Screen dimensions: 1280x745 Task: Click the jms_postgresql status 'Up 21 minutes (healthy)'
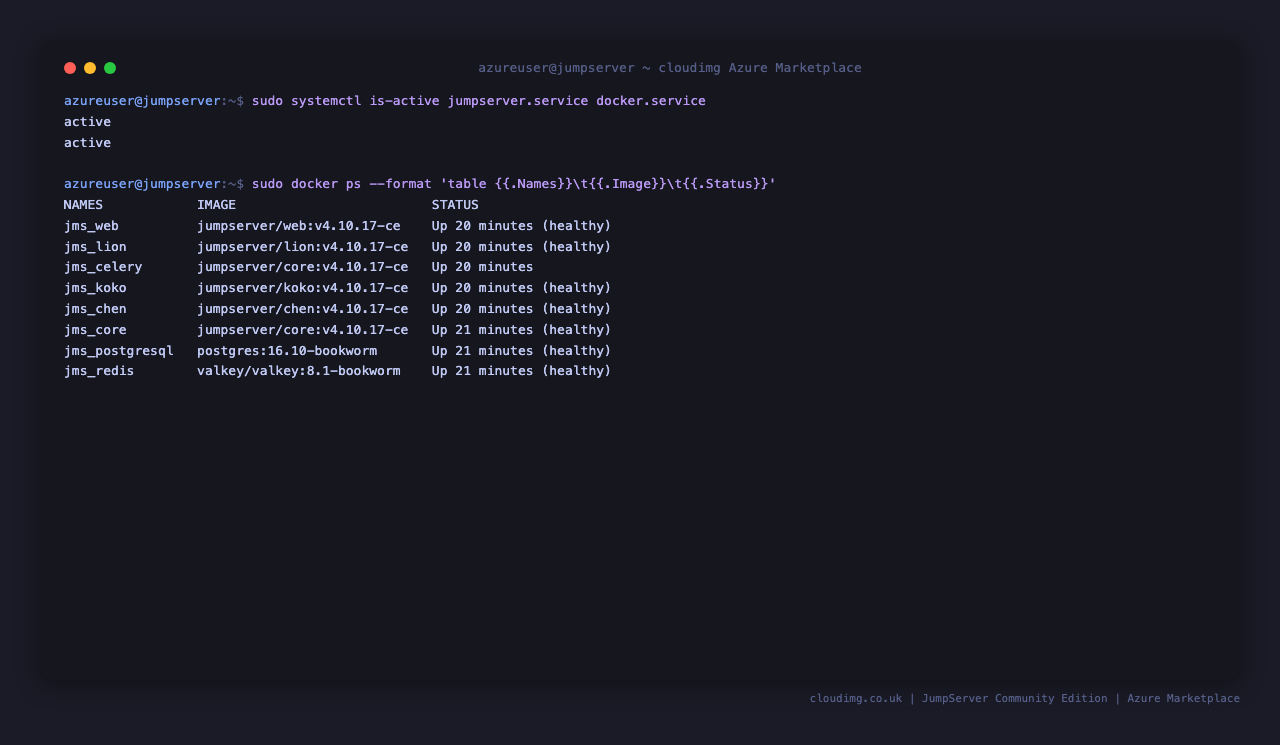(x=522, y=351)
